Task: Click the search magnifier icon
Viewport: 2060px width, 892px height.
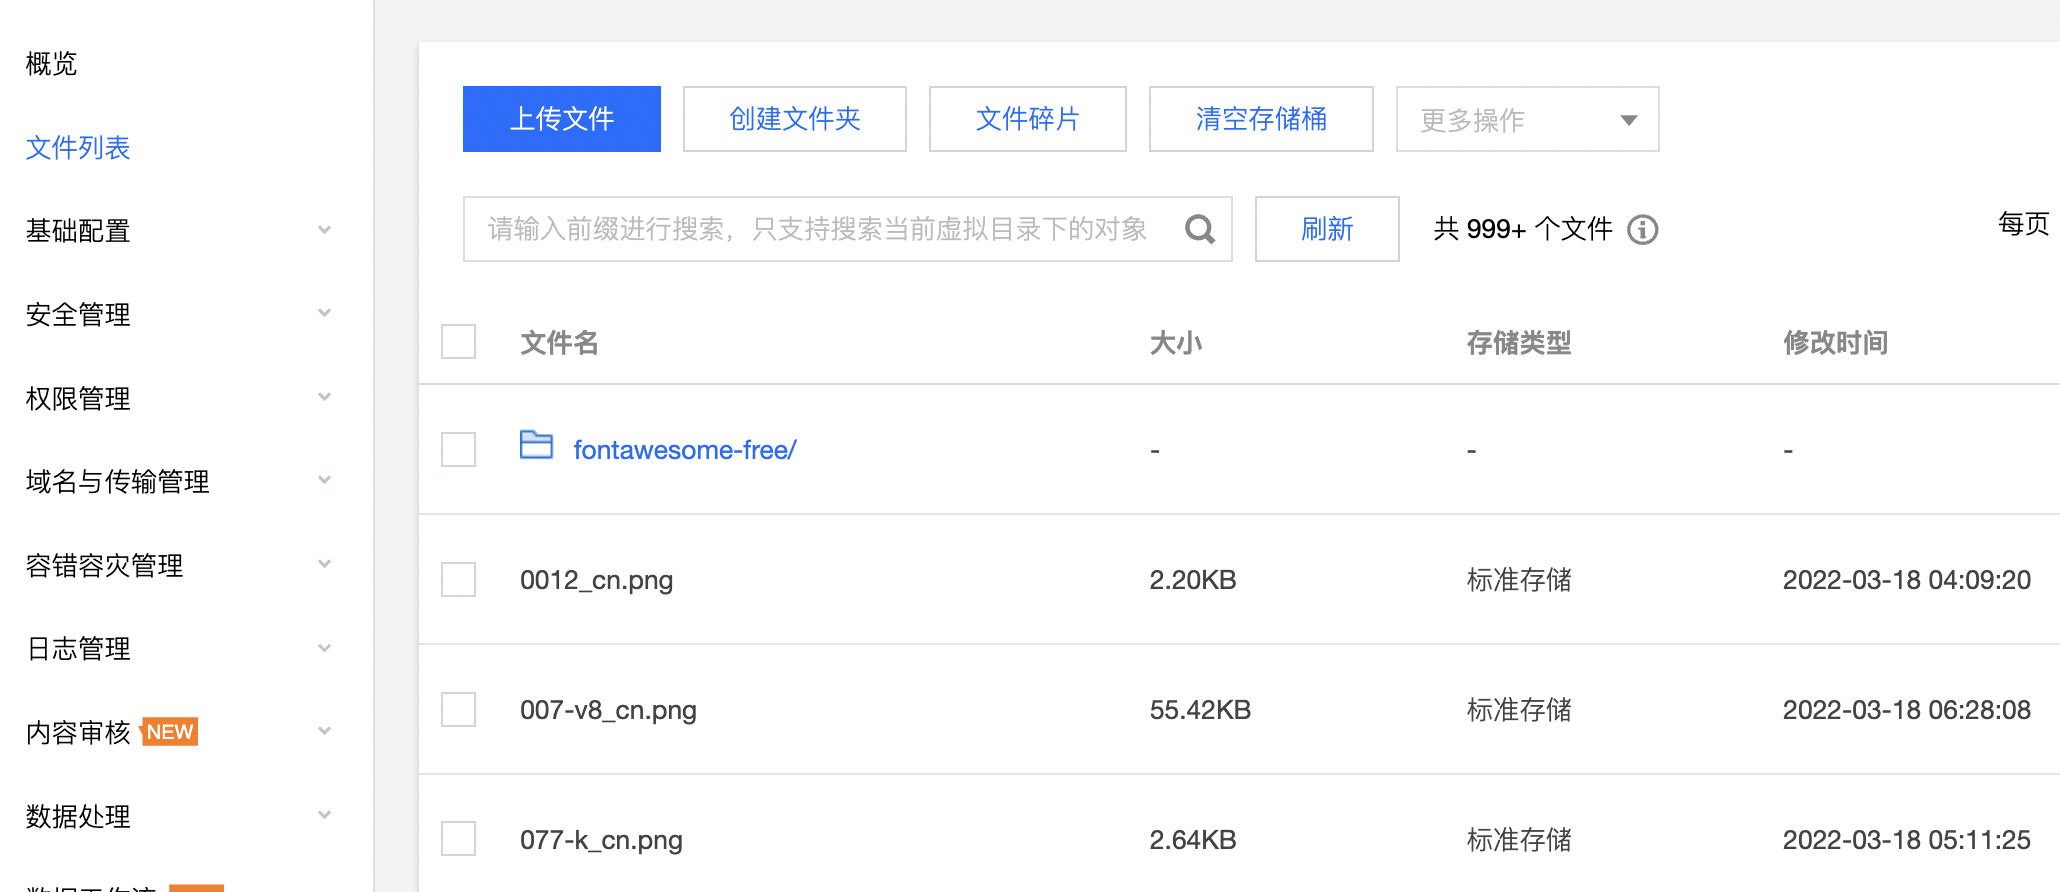Action: click(1199, 229)
